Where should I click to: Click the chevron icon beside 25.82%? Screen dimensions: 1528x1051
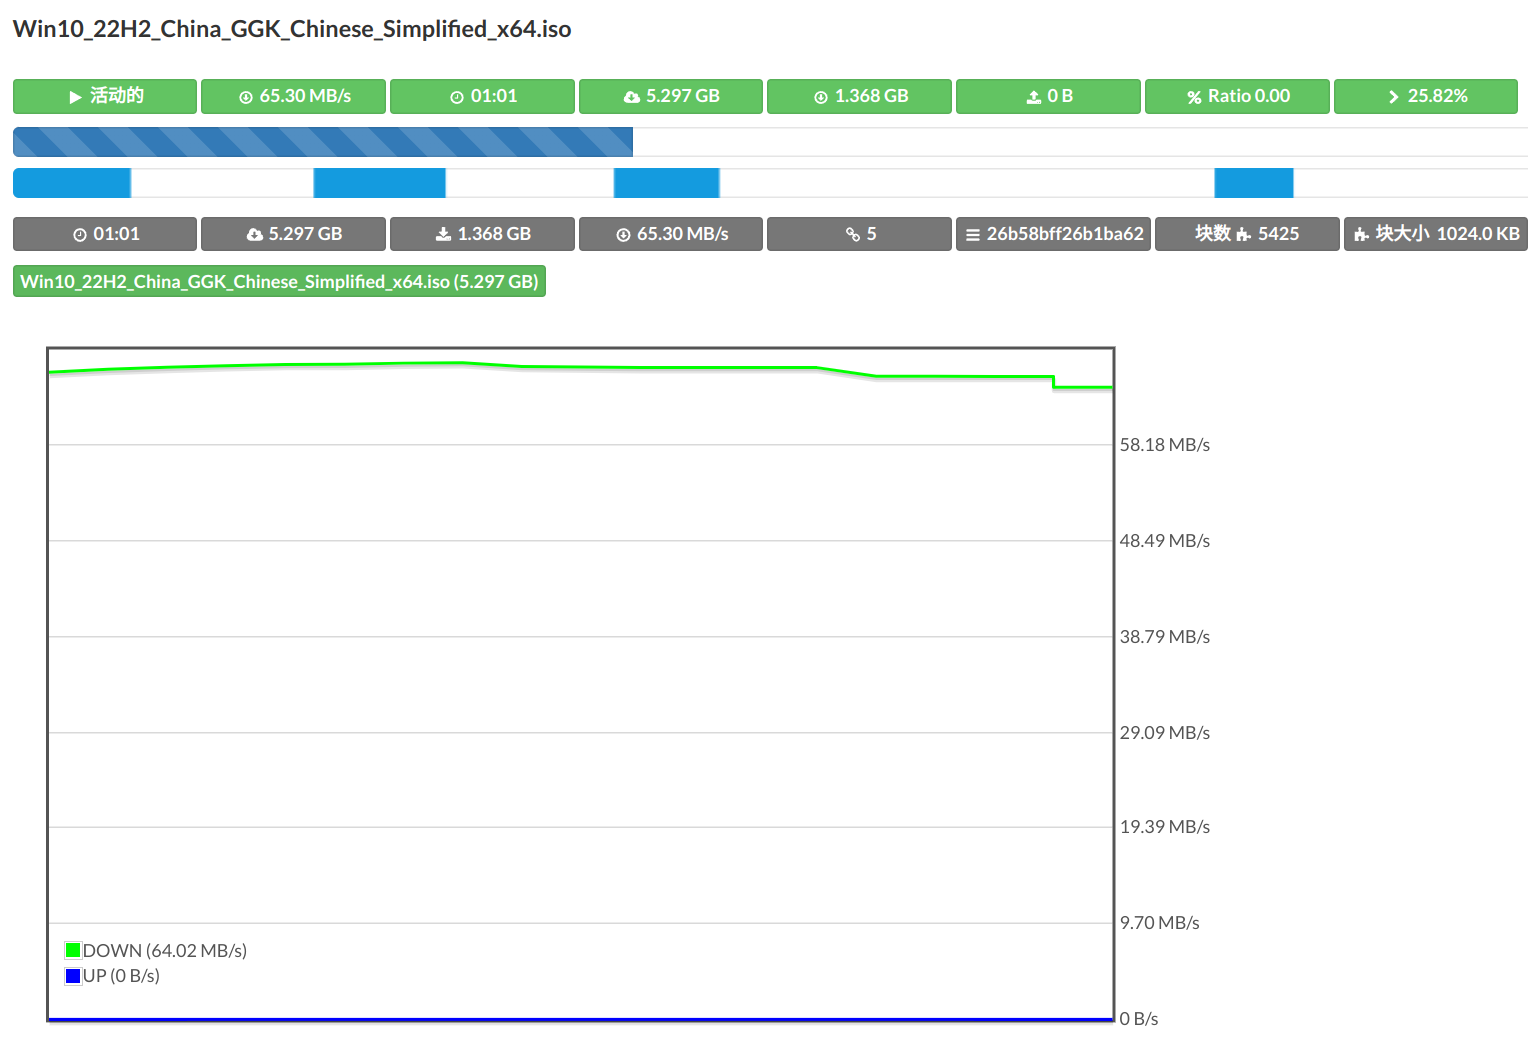coord(1393,97)
